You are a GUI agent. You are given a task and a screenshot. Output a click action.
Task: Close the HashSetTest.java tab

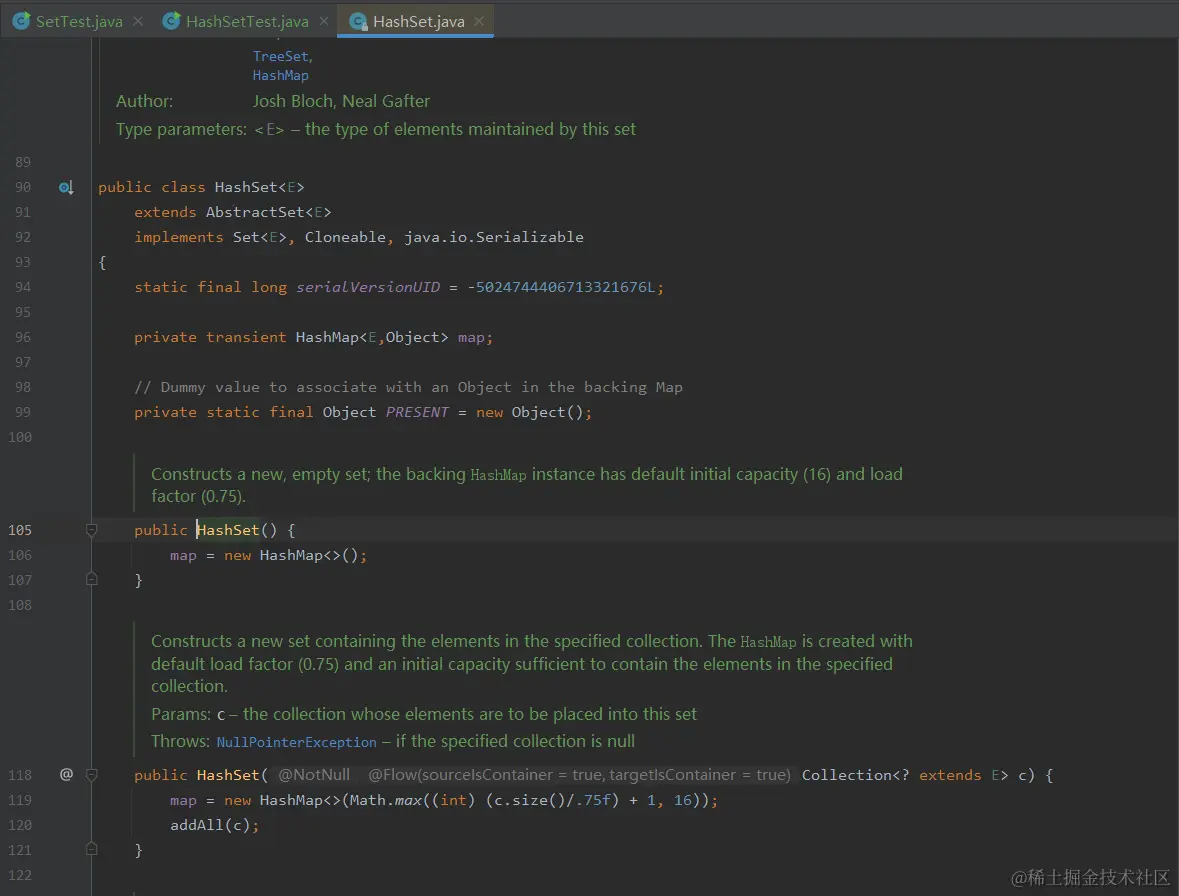point(323,21)
